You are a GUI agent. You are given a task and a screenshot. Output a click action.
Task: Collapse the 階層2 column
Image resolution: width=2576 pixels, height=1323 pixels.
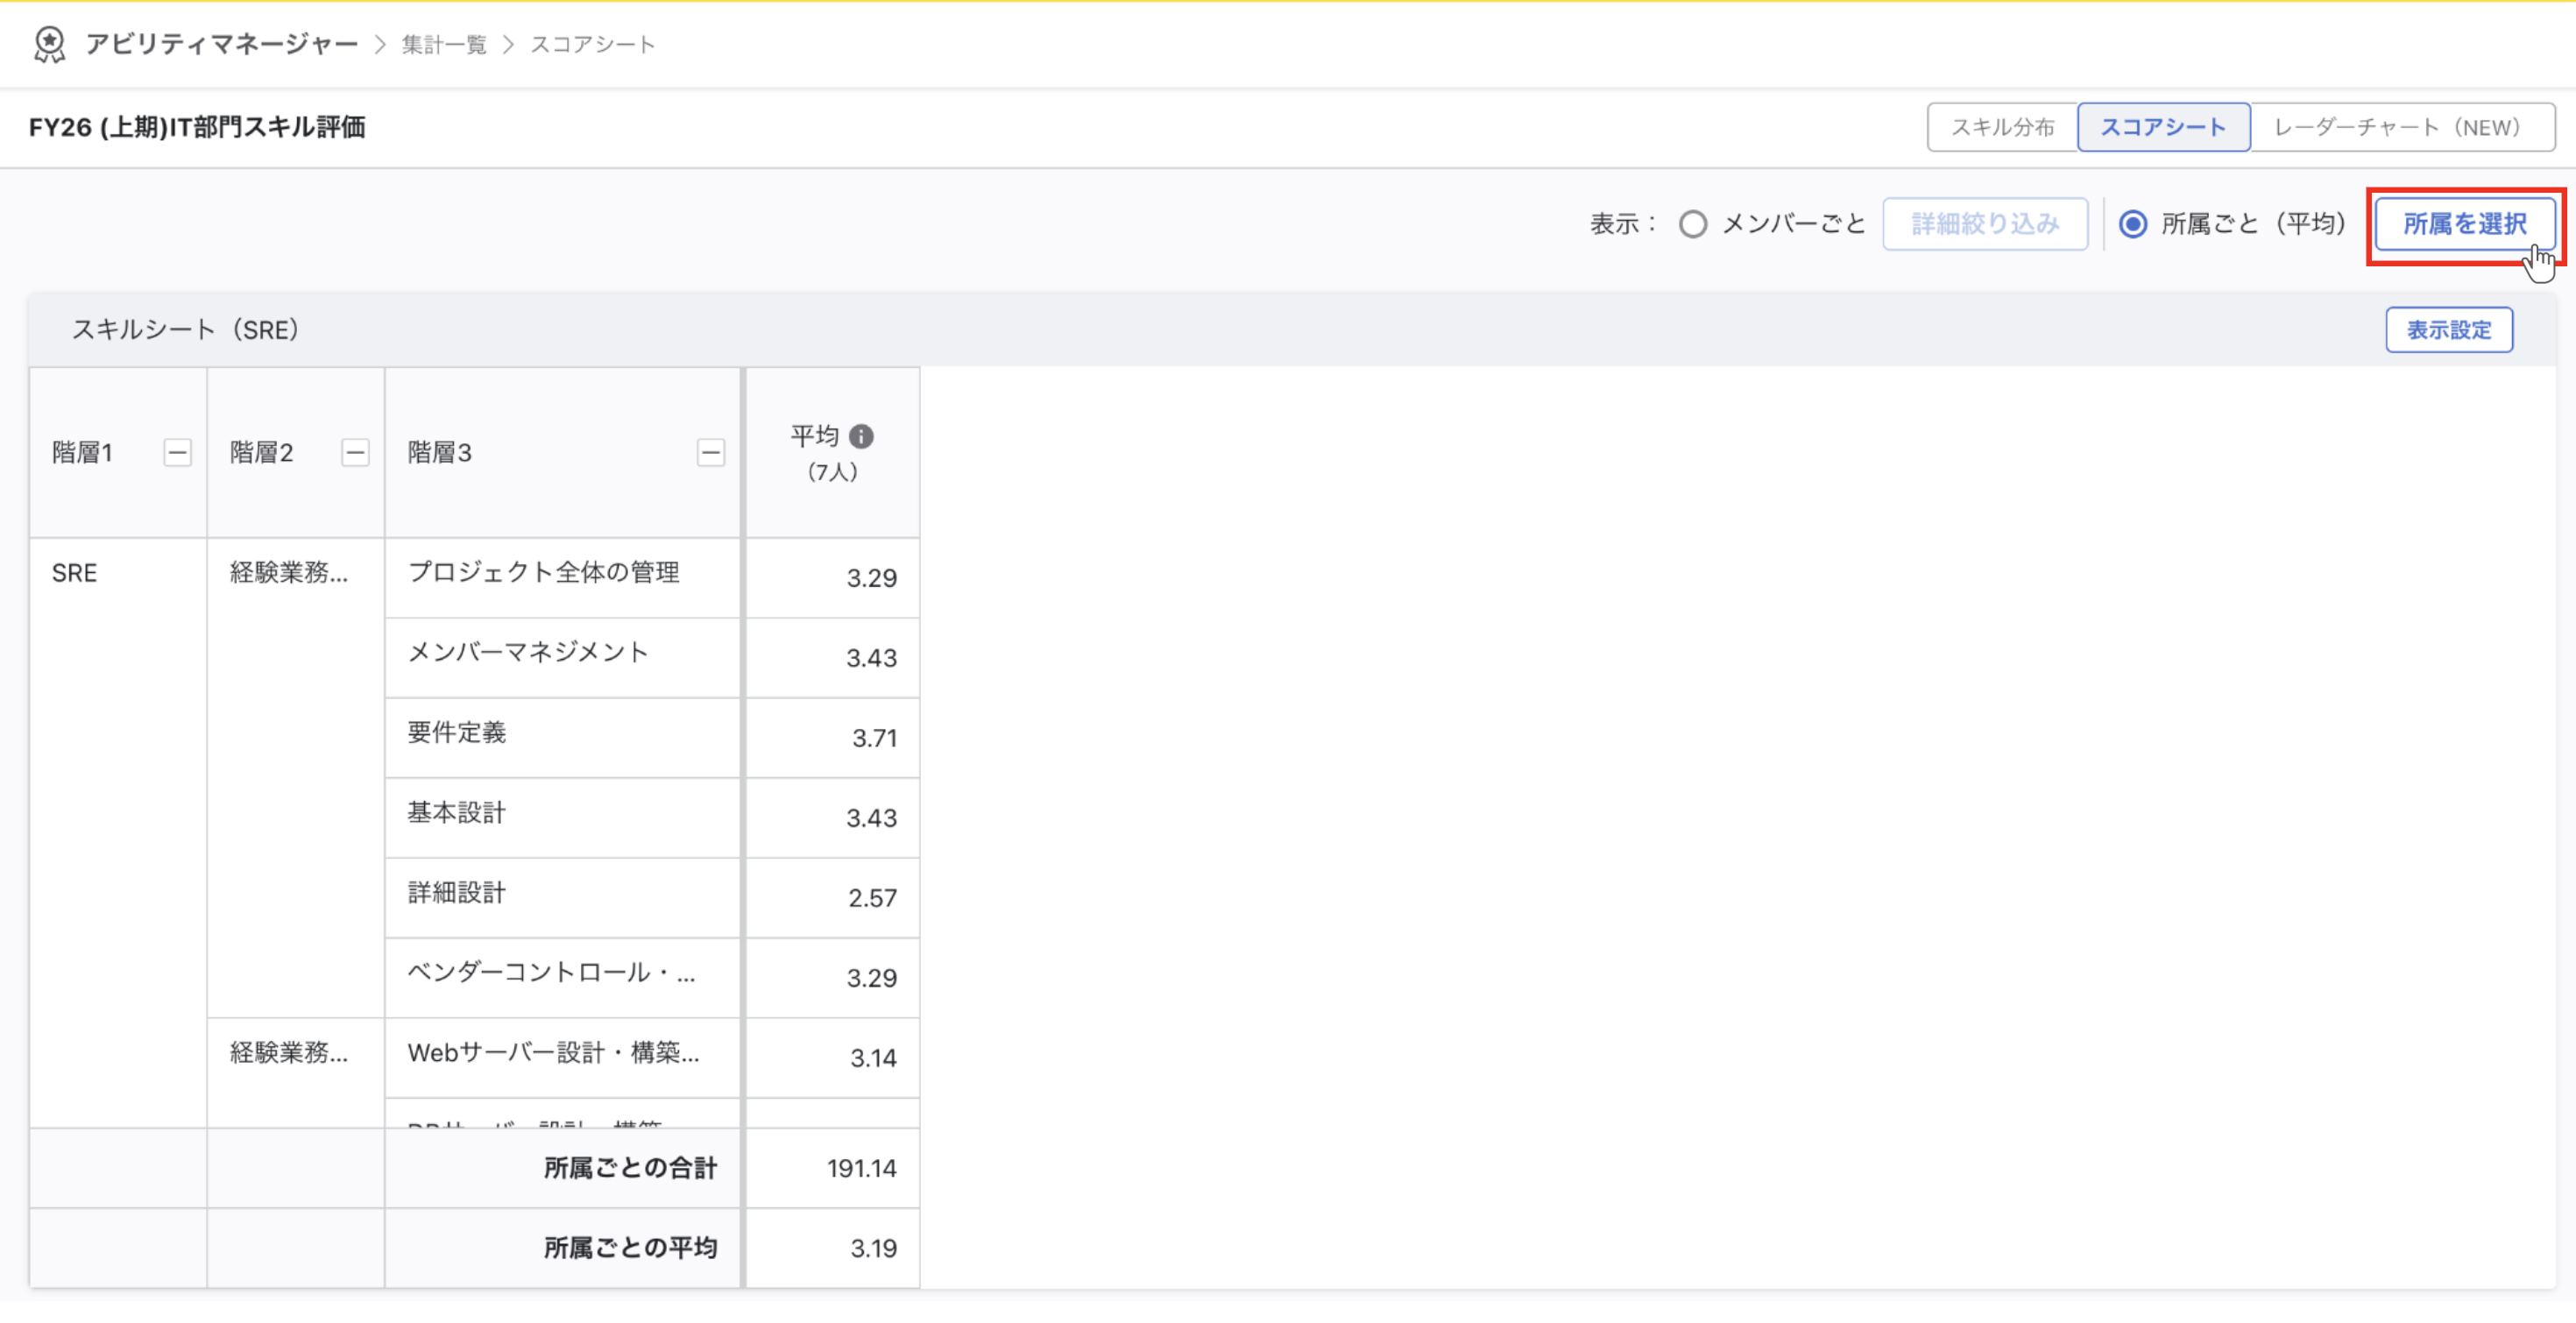tap(355, 452)
